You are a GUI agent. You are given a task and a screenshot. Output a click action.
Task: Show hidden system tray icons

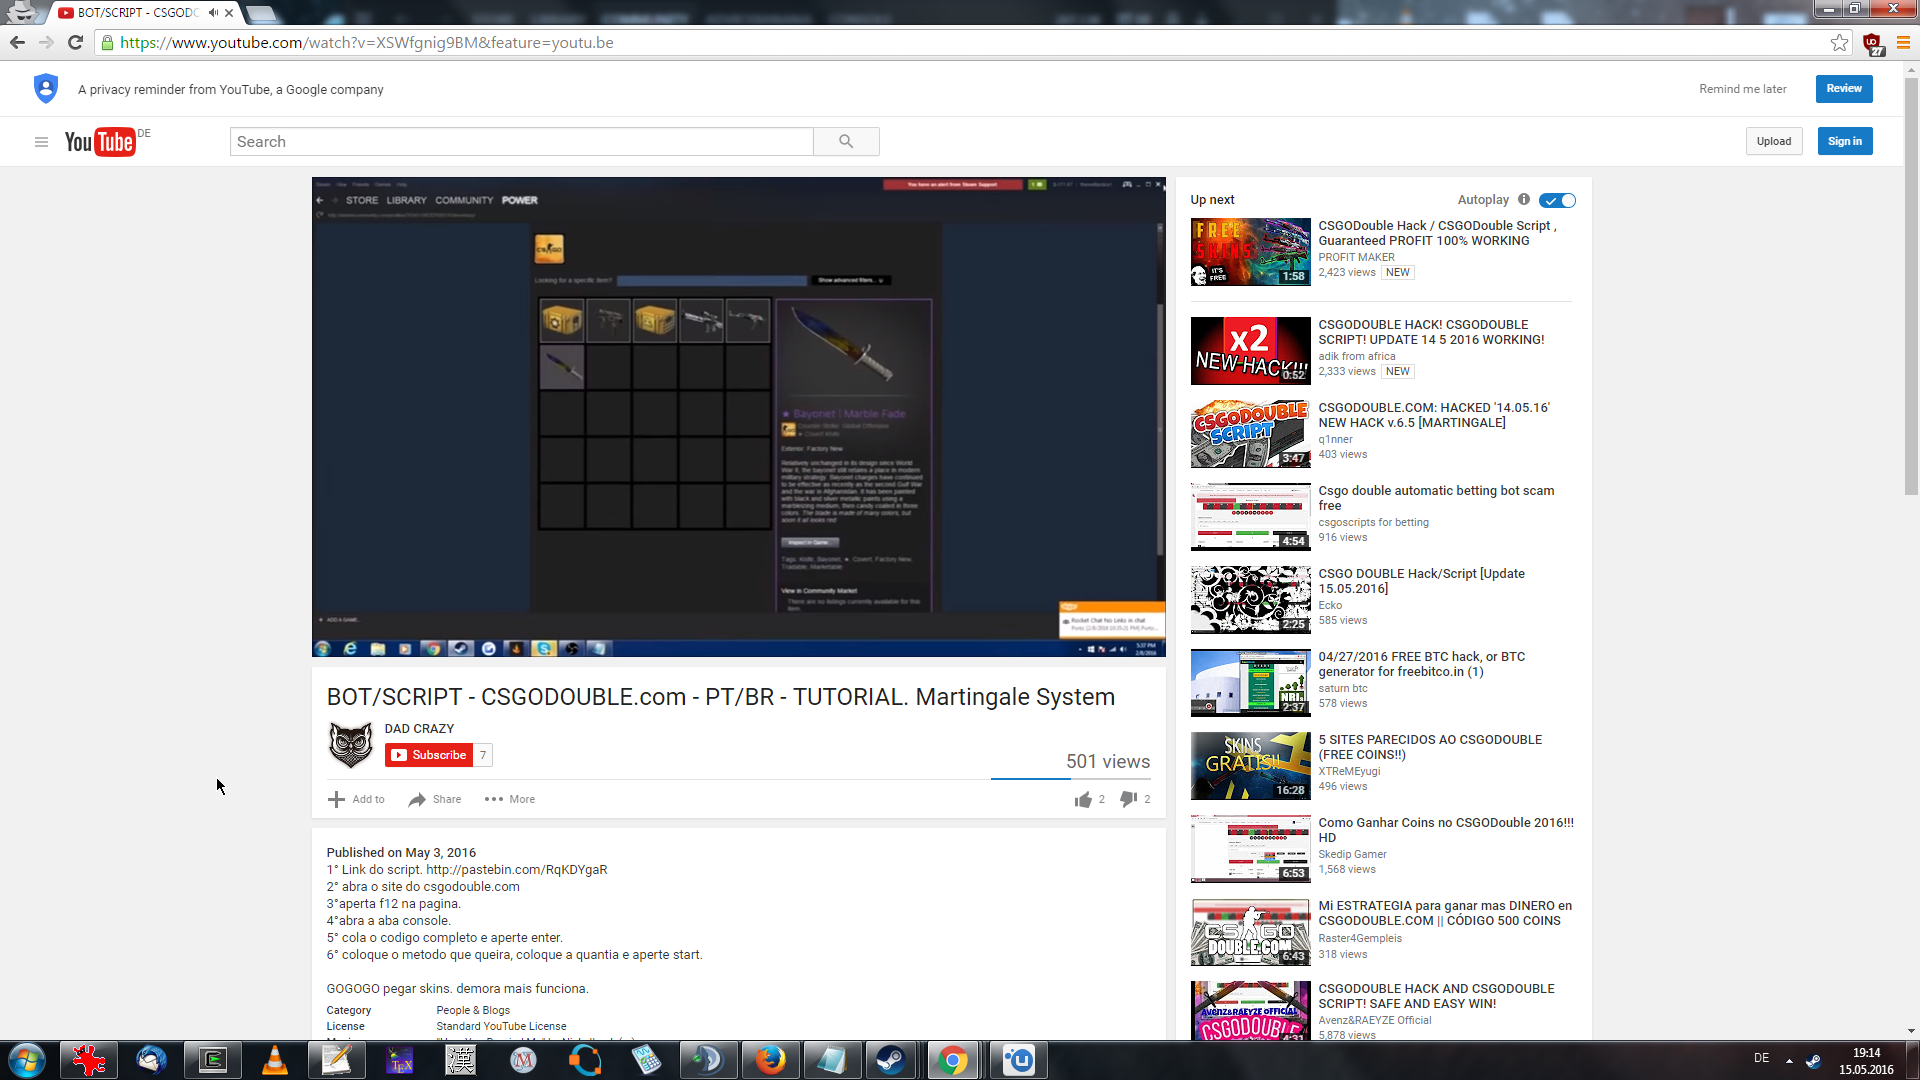pyautogui.click(x=1789, y=1061)
